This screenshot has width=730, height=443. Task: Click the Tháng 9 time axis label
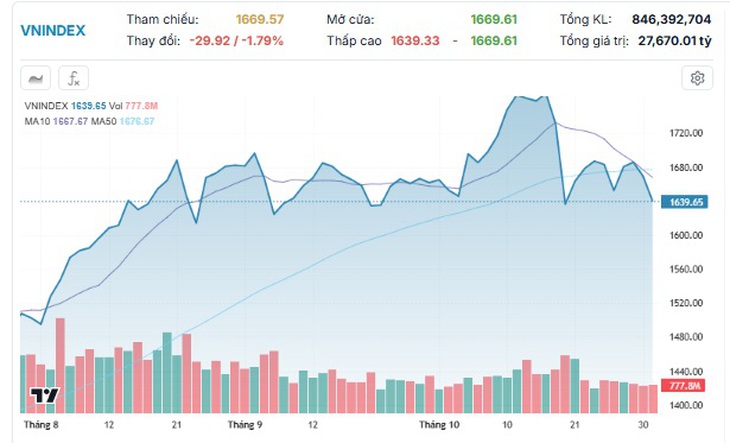coord(245,425)
